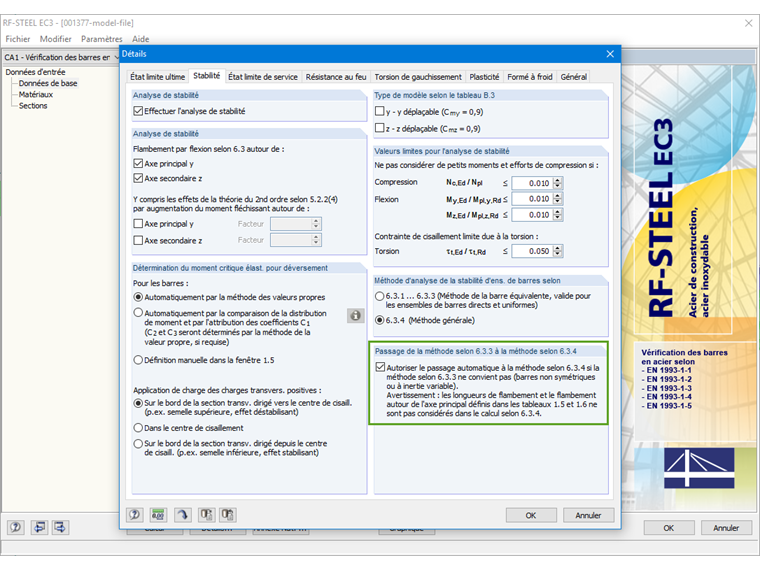
Task: Select load on edge away from shear centre
Action: click(138, 443)
